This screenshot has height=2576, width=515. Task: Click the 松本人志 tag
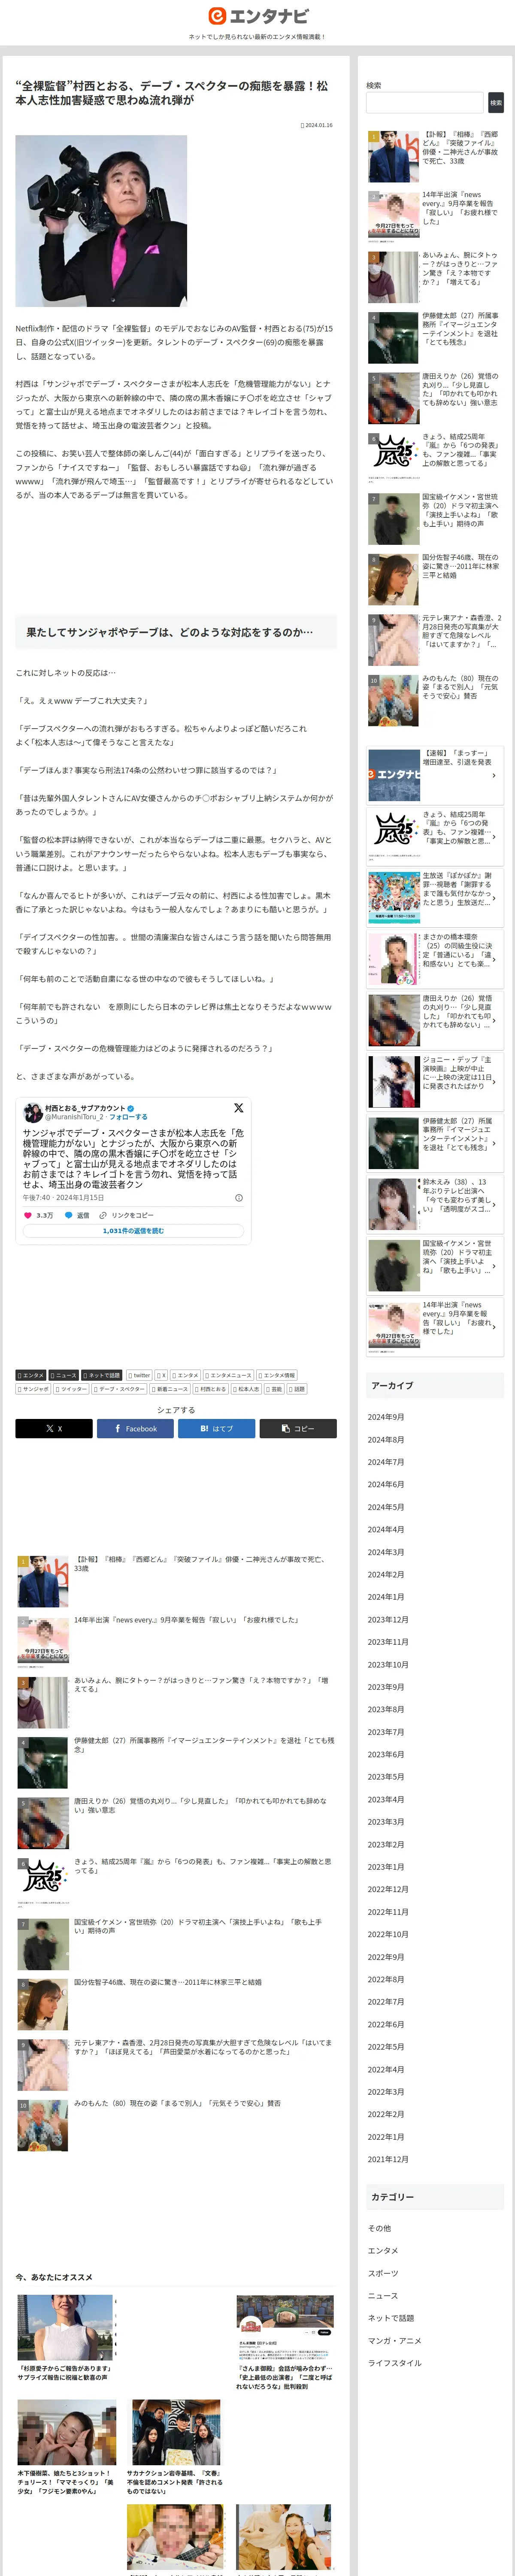point(246,1389)
